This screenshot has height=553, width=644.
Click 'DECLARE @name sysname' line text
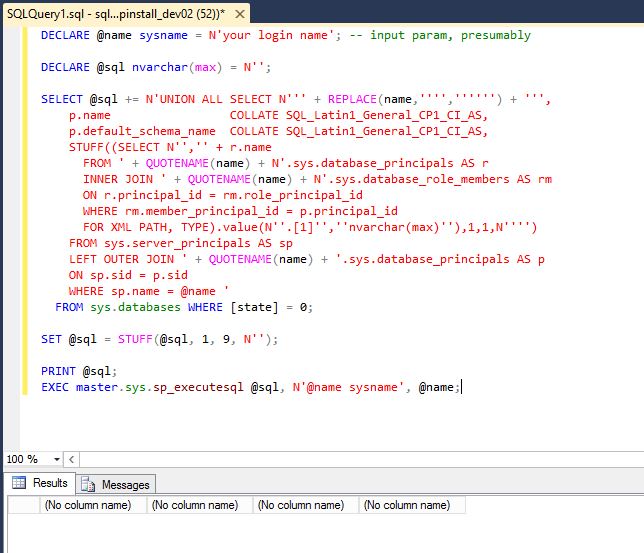(114, 35)
